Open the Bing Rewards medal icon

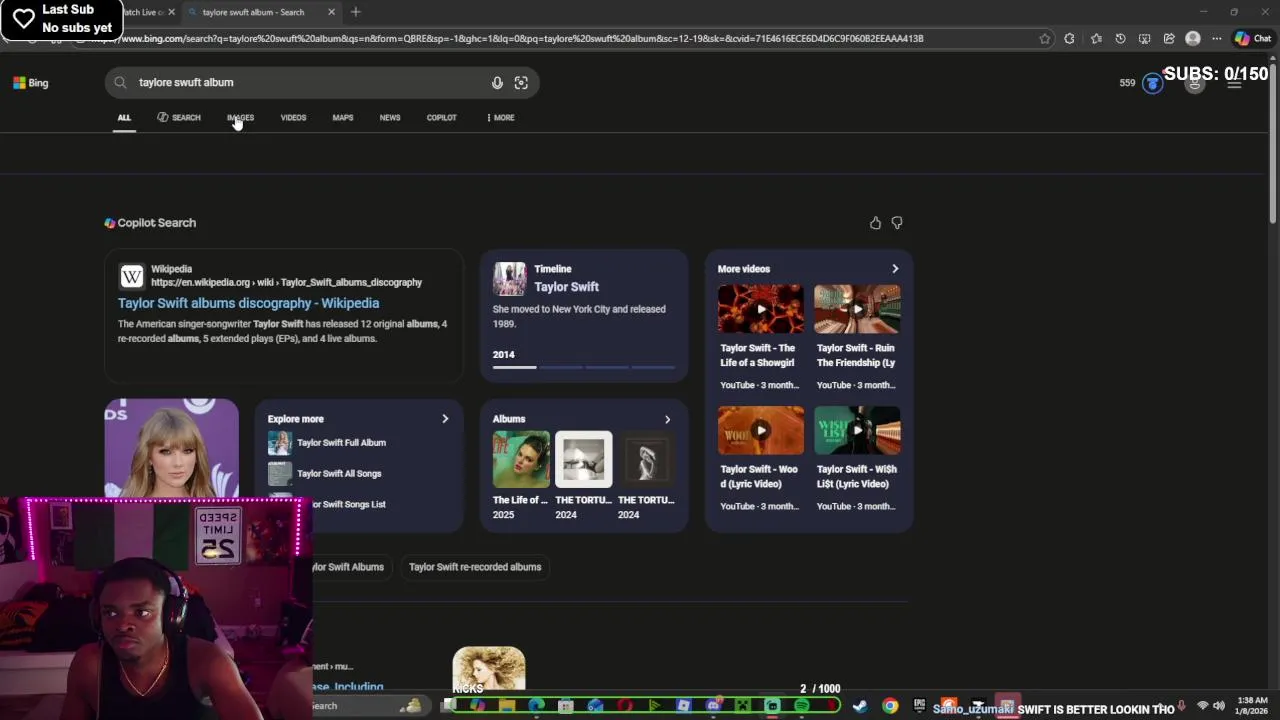pos(1152,83)
